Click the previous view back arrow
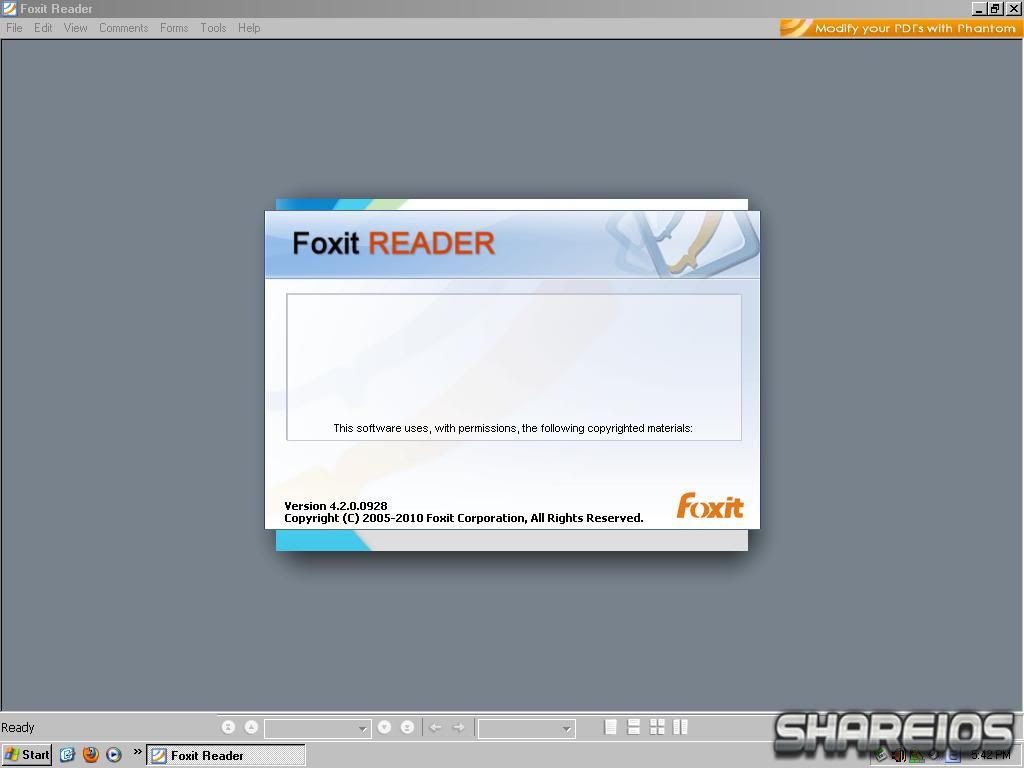The image size is (1024, 768). pos(436,727)
